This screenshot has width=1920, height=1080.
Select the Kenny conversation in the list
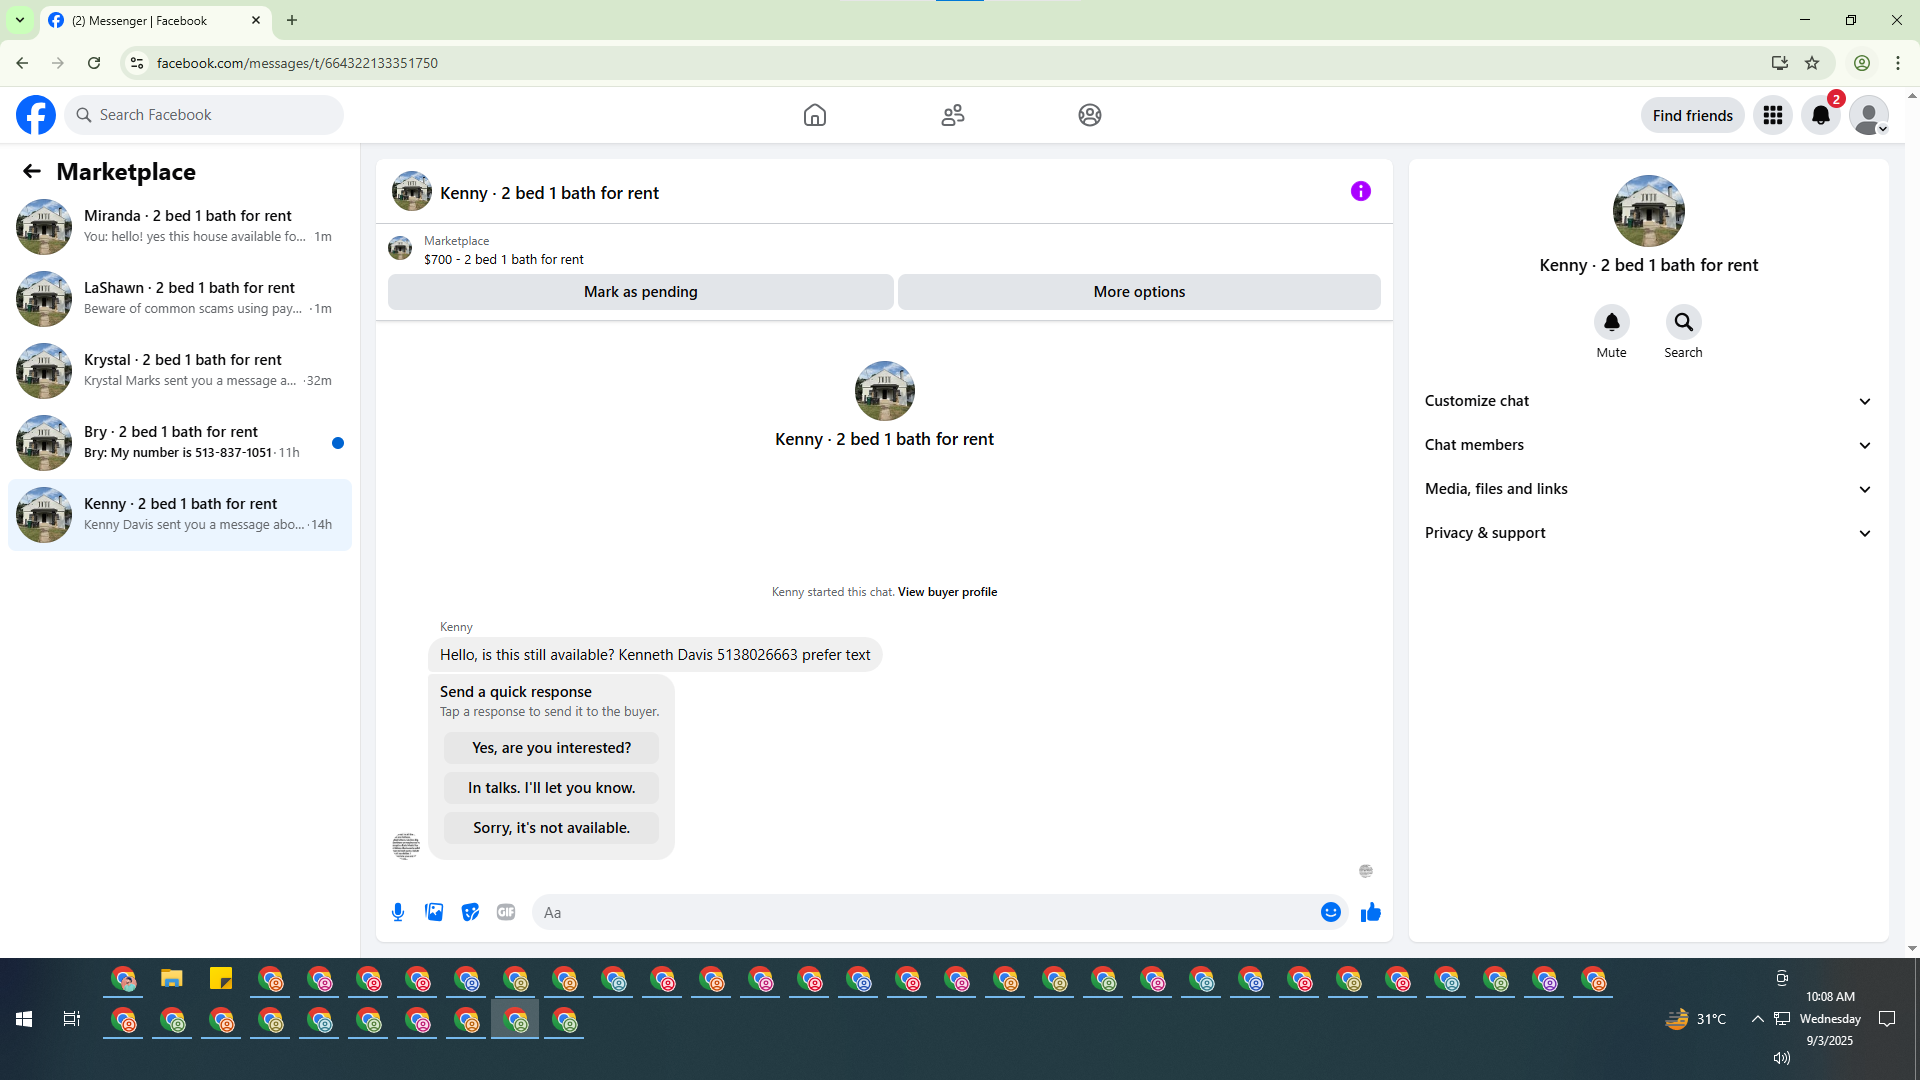180,515
